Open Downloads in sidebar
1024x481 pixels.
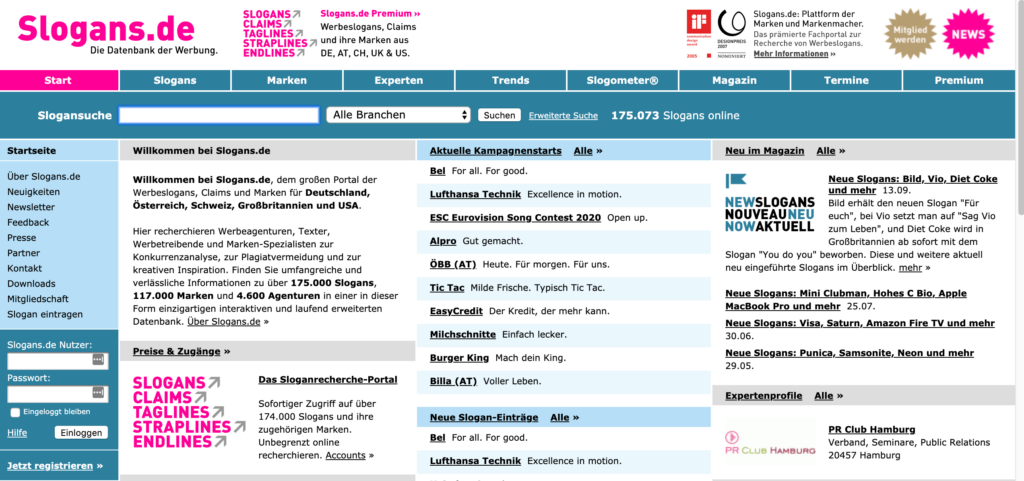click(x=31, y=284)
